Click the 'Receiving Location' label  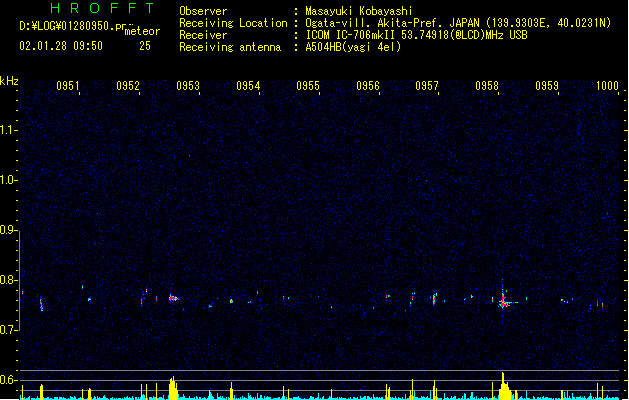(x=233, y=23)
